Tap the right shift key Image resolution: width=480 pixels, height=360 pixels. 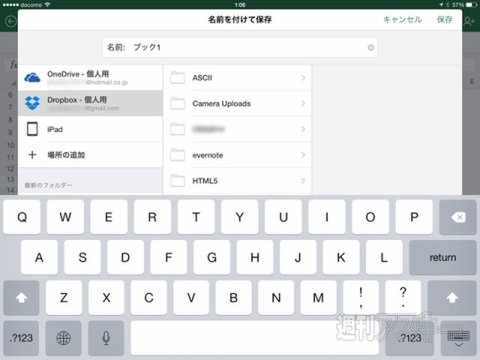coord(452,298)
